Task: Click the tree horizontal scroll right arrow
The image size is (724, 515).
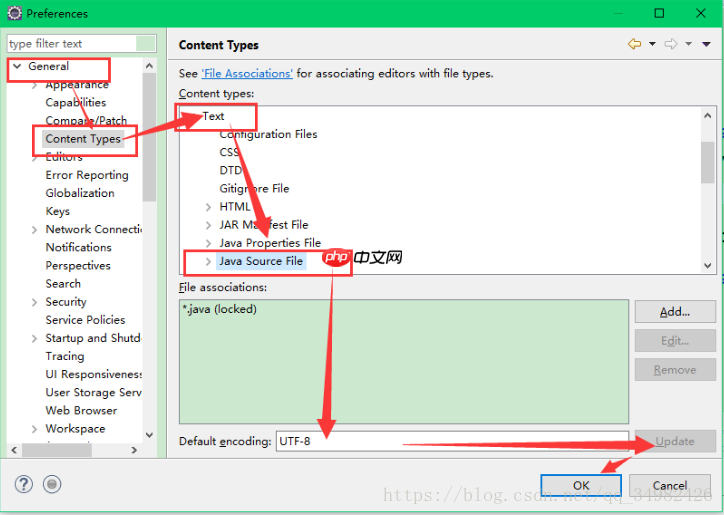Action: 134,450
